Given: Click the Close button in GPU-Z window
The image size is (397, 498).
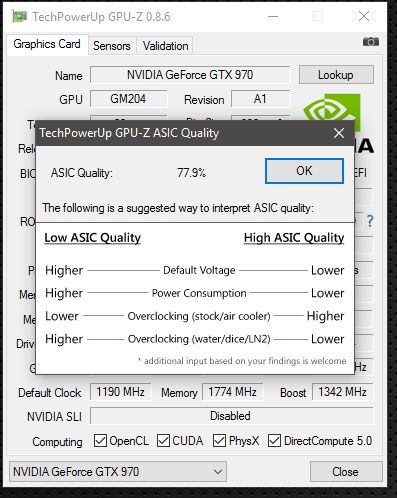Looking at the screenshot, I should point(346,472).
